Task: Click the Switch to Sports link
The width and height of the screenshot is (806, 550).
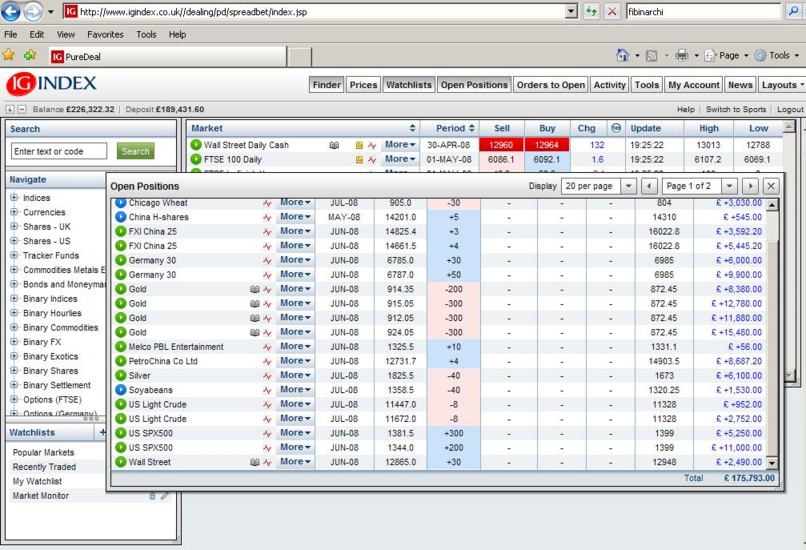Action: click(736, 109)
